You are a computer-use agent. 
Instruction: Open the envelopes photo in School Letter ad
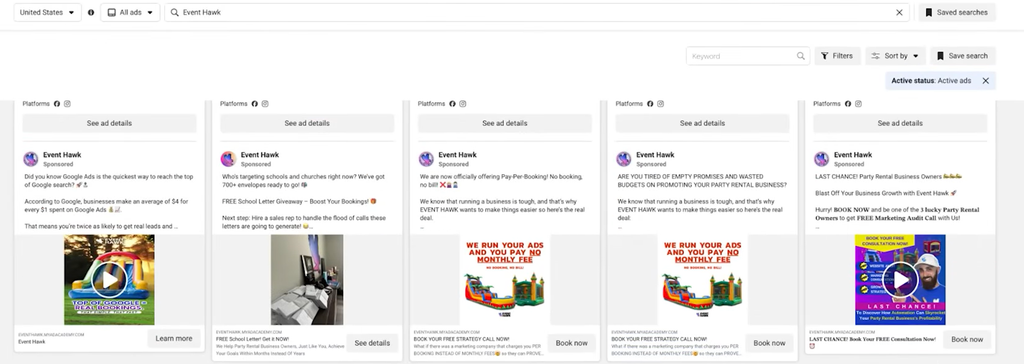point(307,280)
